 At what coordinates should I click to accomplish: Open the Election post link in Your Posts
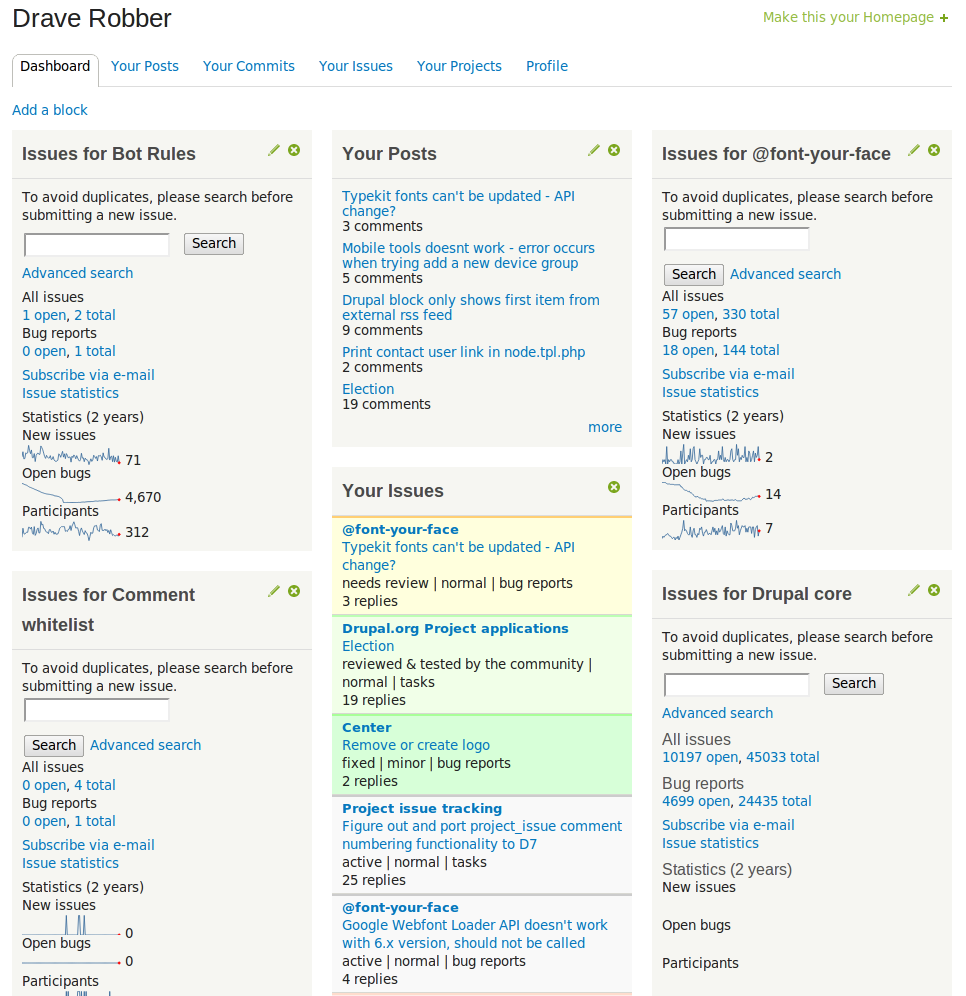tap(368, 389)
